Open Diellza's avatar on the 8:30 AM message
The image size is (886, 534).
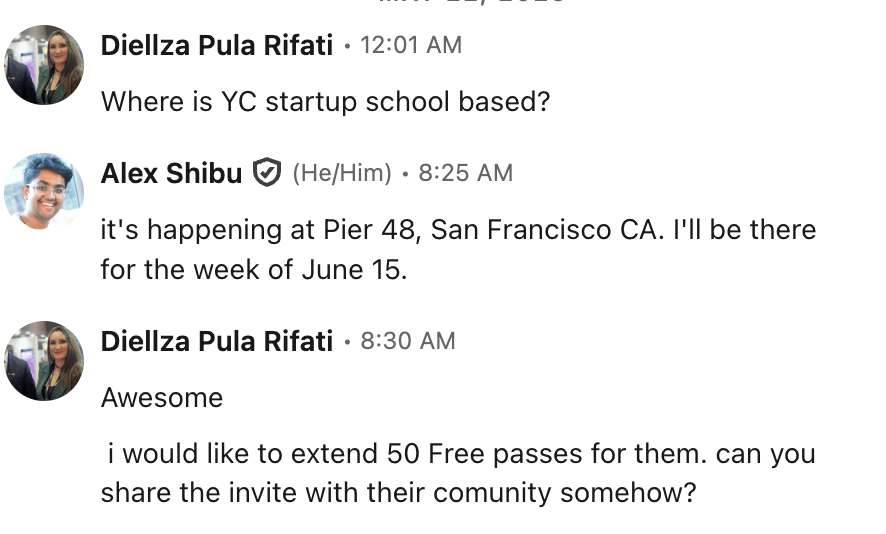(44, 361)
